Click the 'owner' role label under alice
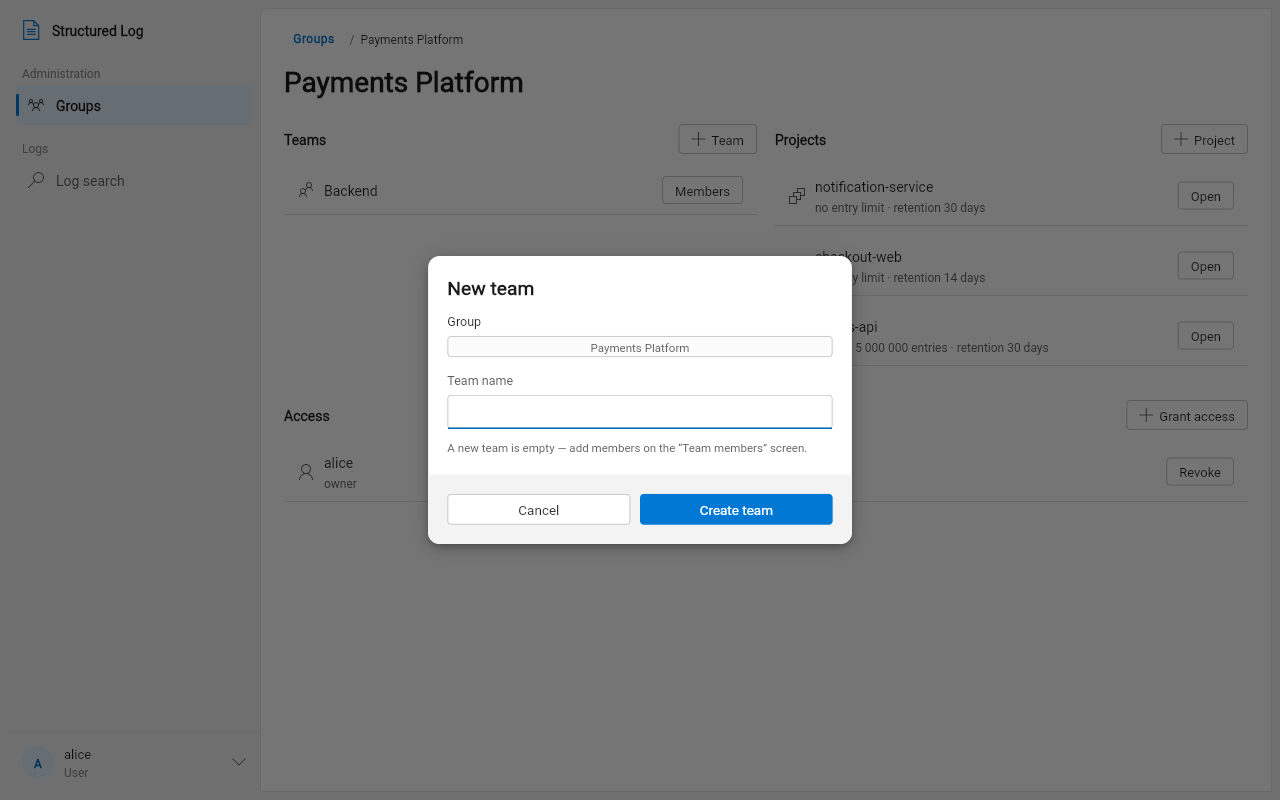 (x=340, y=483)
